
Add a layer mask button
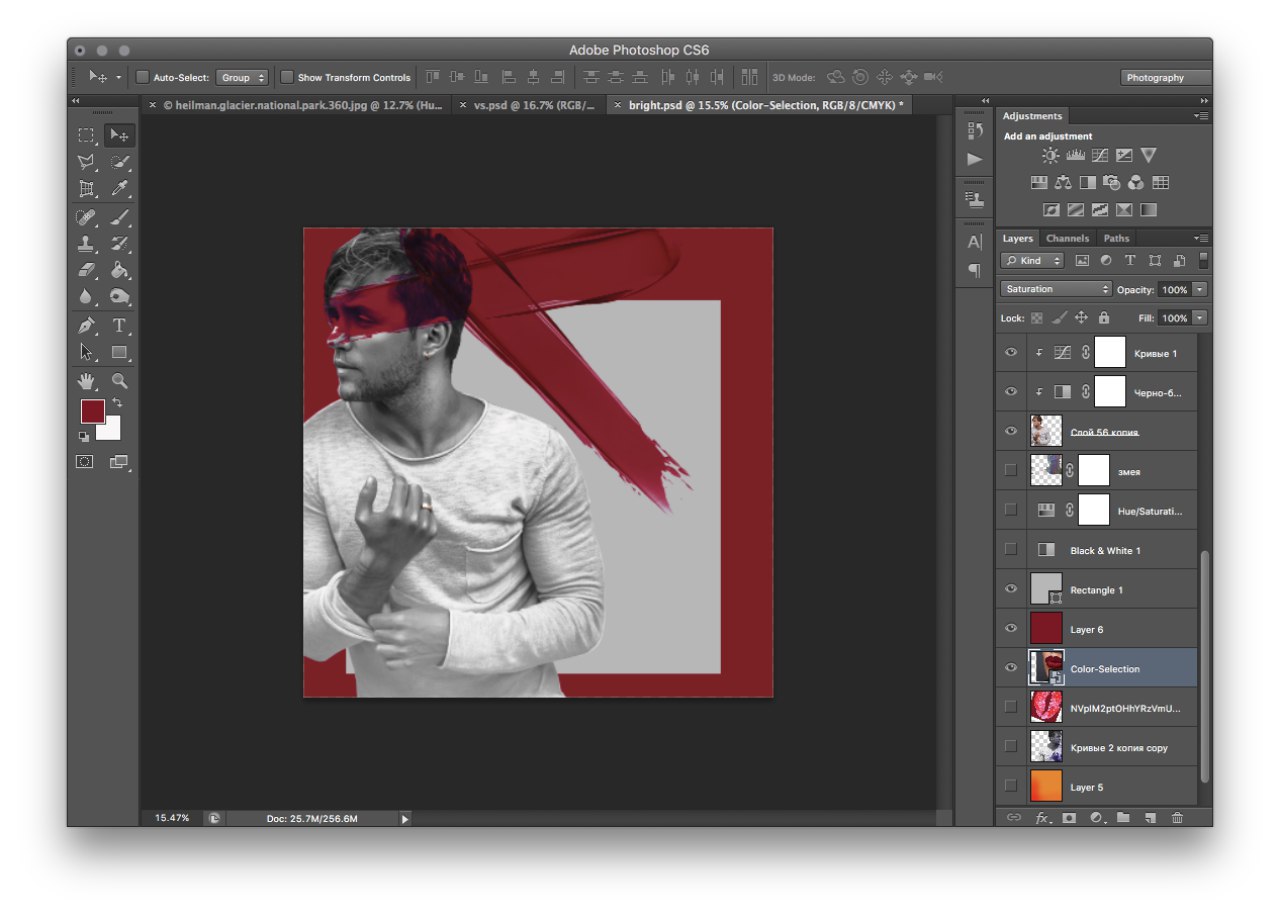tap(1069, 818)
